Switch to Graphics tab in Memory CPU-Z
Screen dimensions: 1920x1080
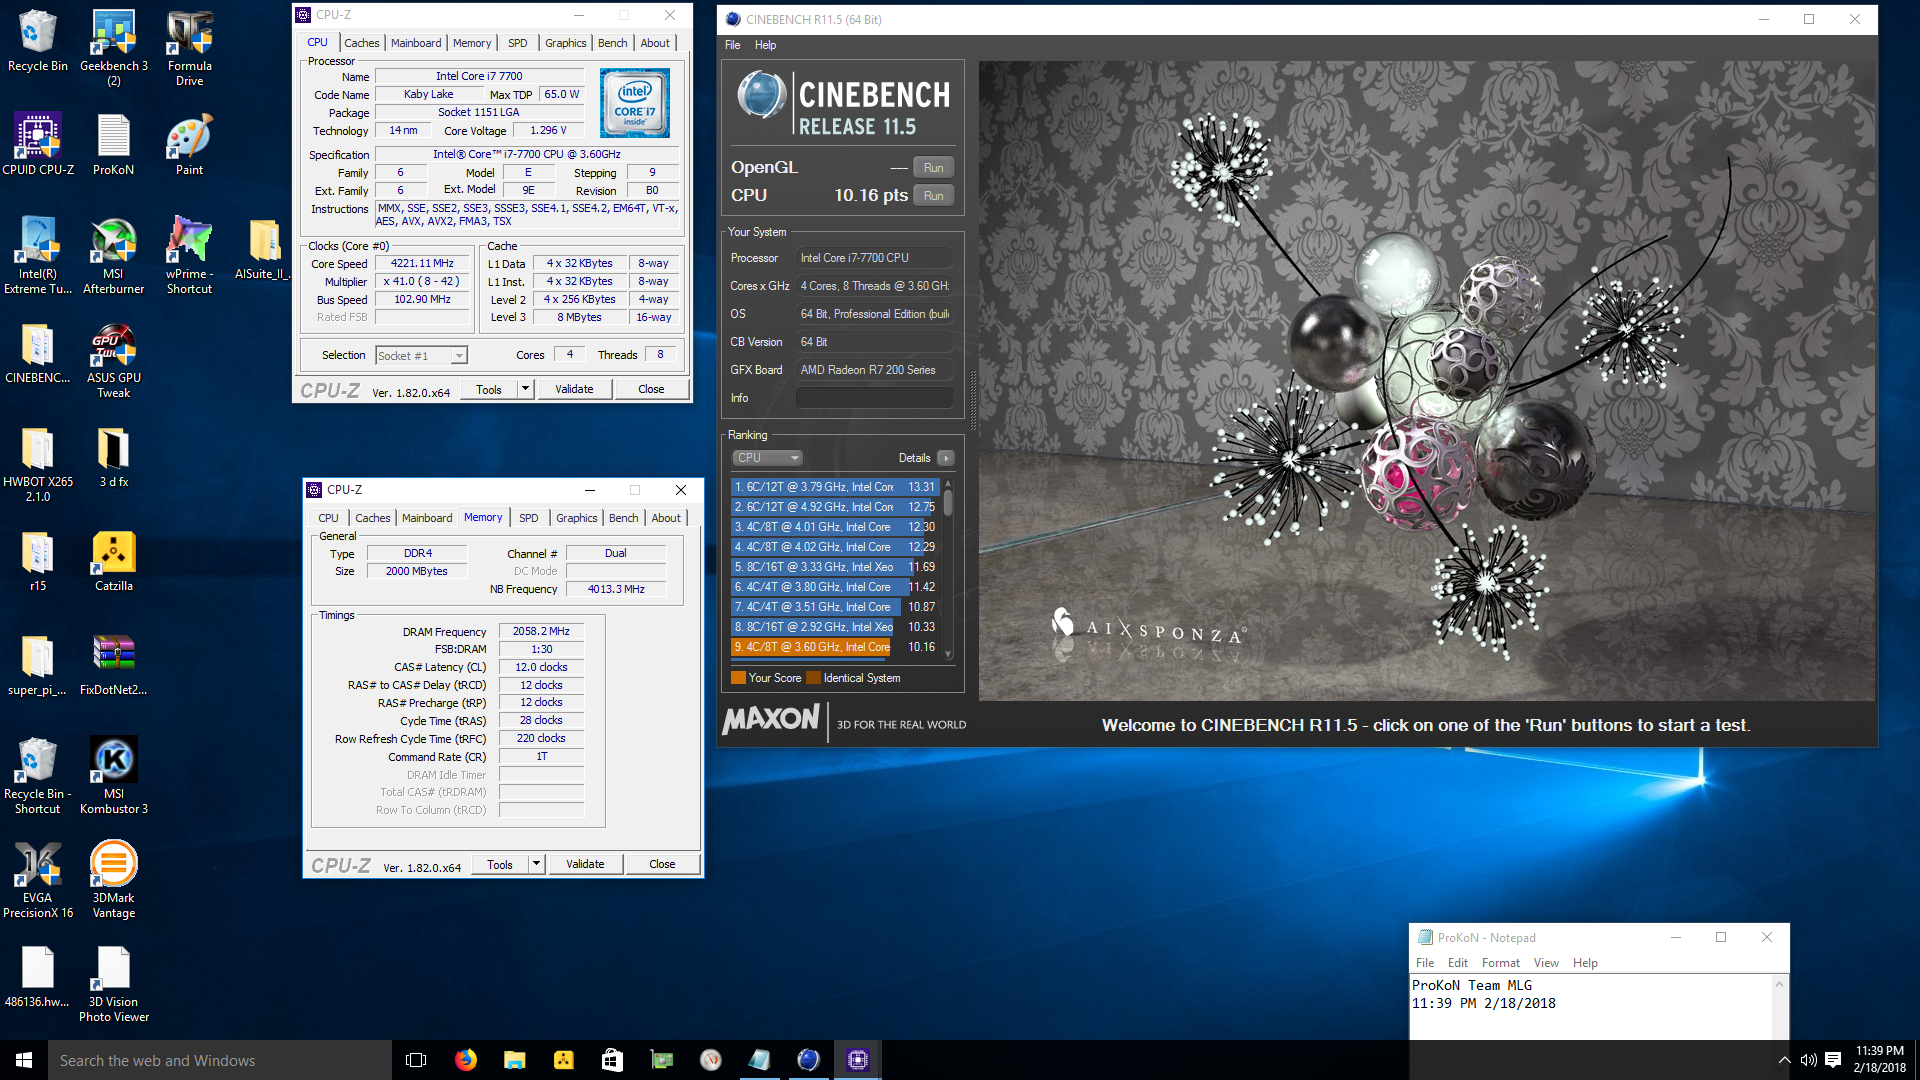pyautogui.click(x=576, y=518)
